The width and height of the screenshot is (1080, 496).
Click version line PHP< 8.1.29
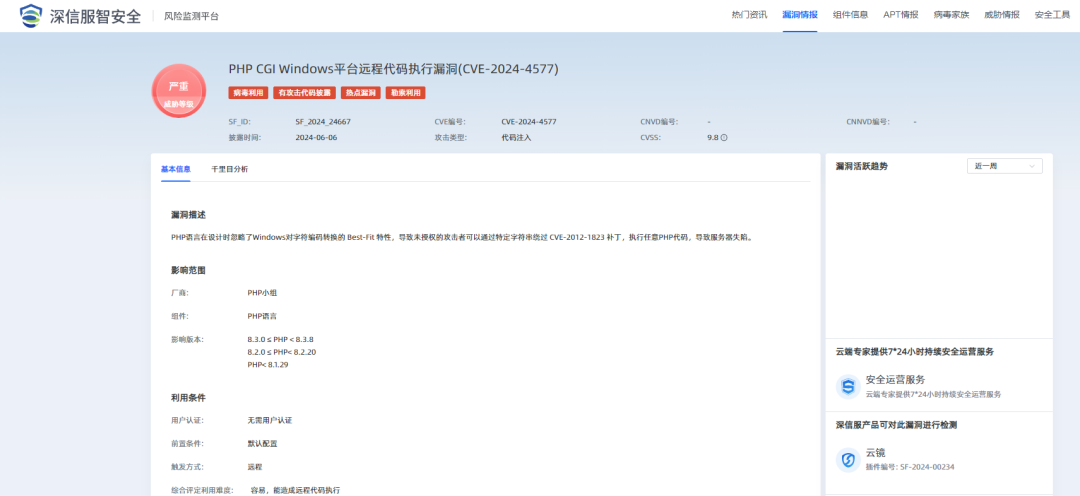[x=267, y=364]
